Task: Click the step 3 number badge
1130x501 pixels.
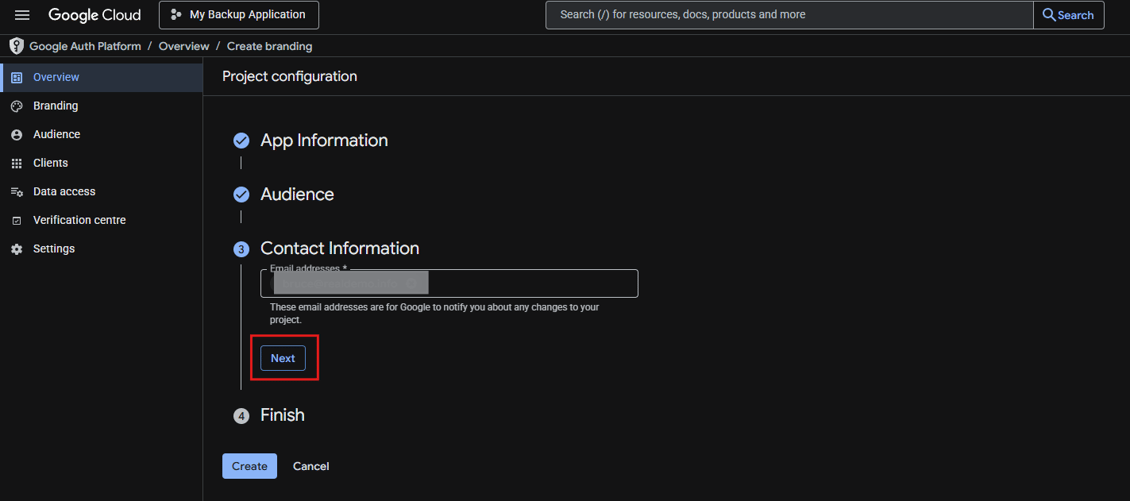Action: click(x=241, y=249)
